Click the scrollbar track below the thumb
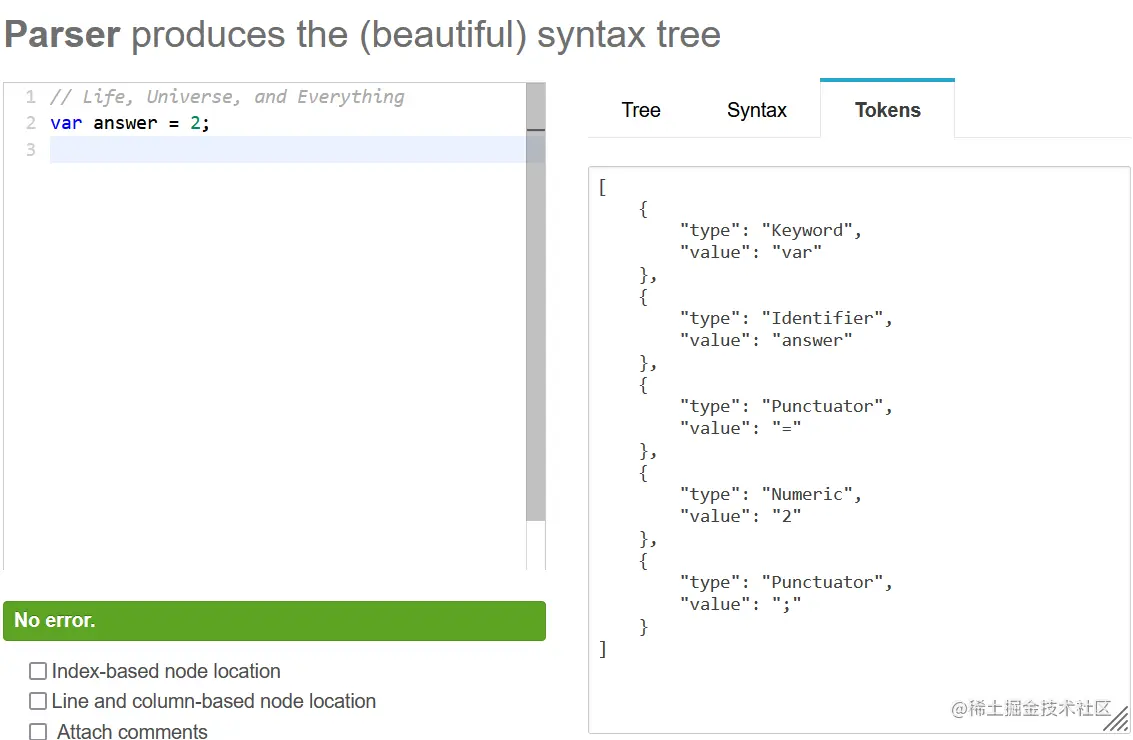 pos(536,545)
